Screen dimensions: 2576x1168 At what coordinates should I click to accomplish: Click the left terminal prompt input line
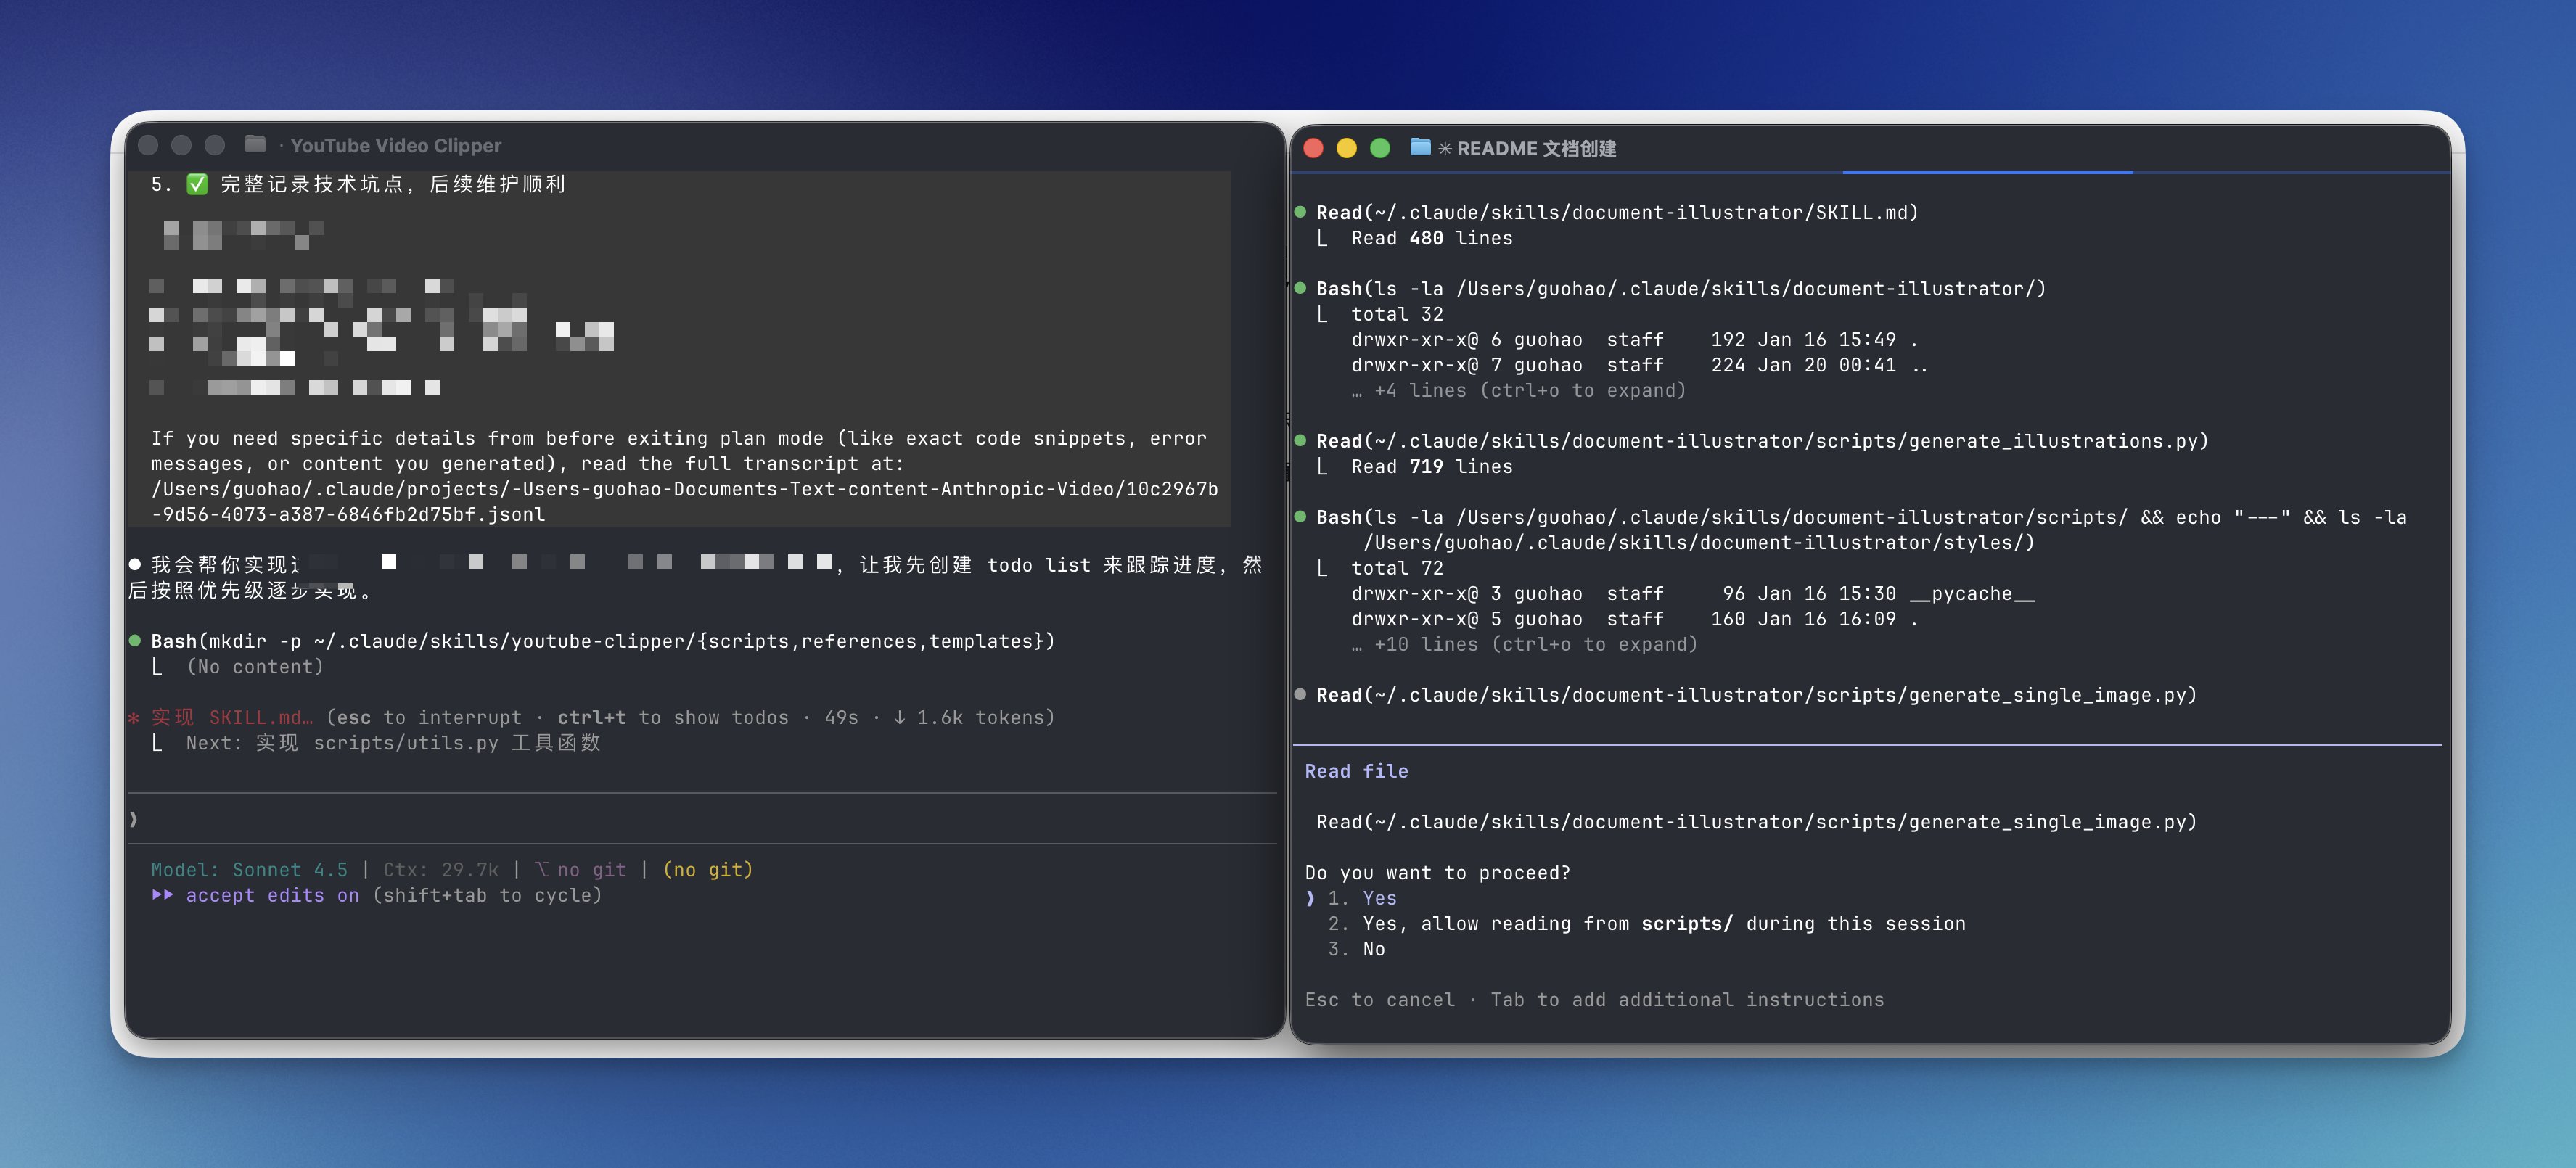point(700,819)
